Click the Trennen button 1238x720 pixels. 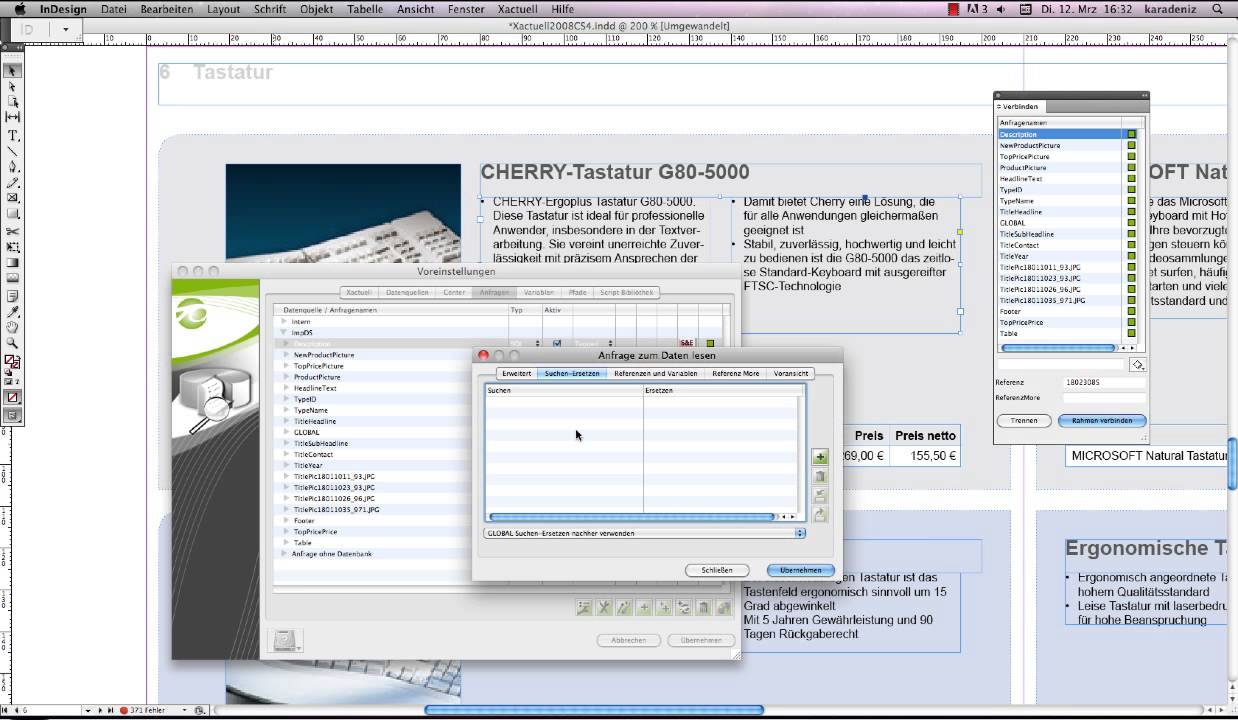1024,420
